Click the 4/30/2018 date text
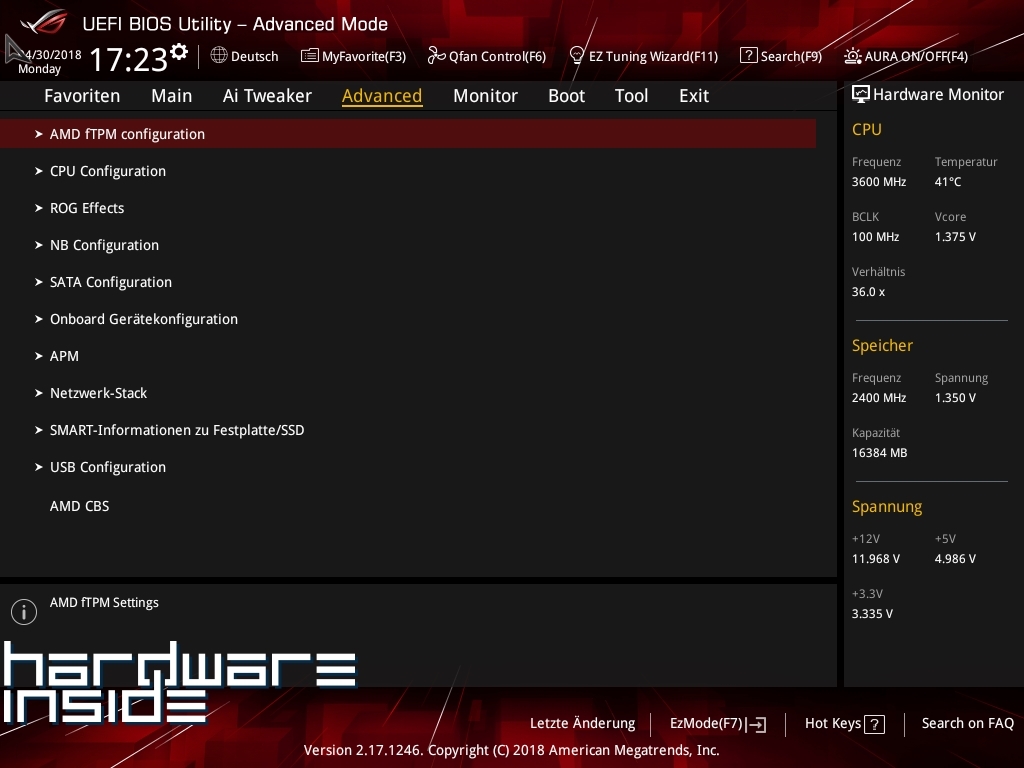 (54, 55)
